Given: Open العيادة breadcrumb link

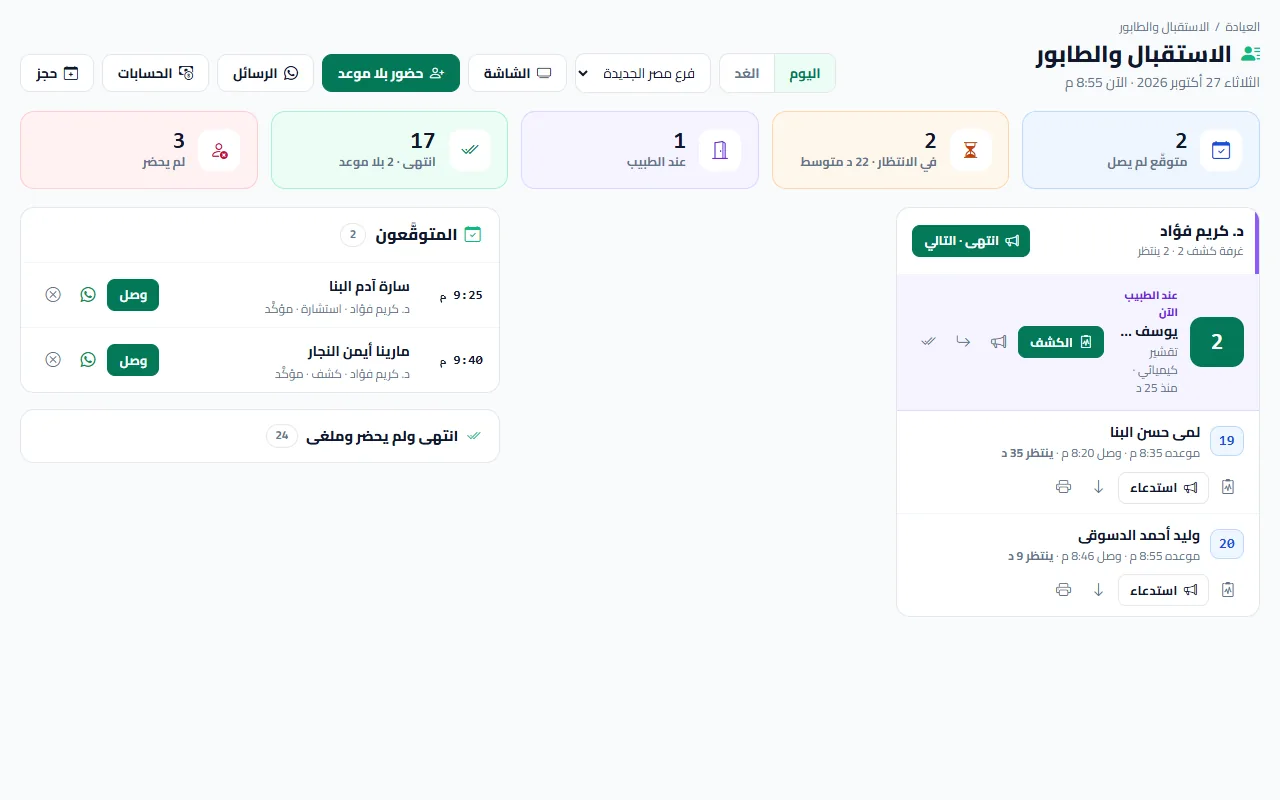Looking at the screenshot, I should [1242, 27].
